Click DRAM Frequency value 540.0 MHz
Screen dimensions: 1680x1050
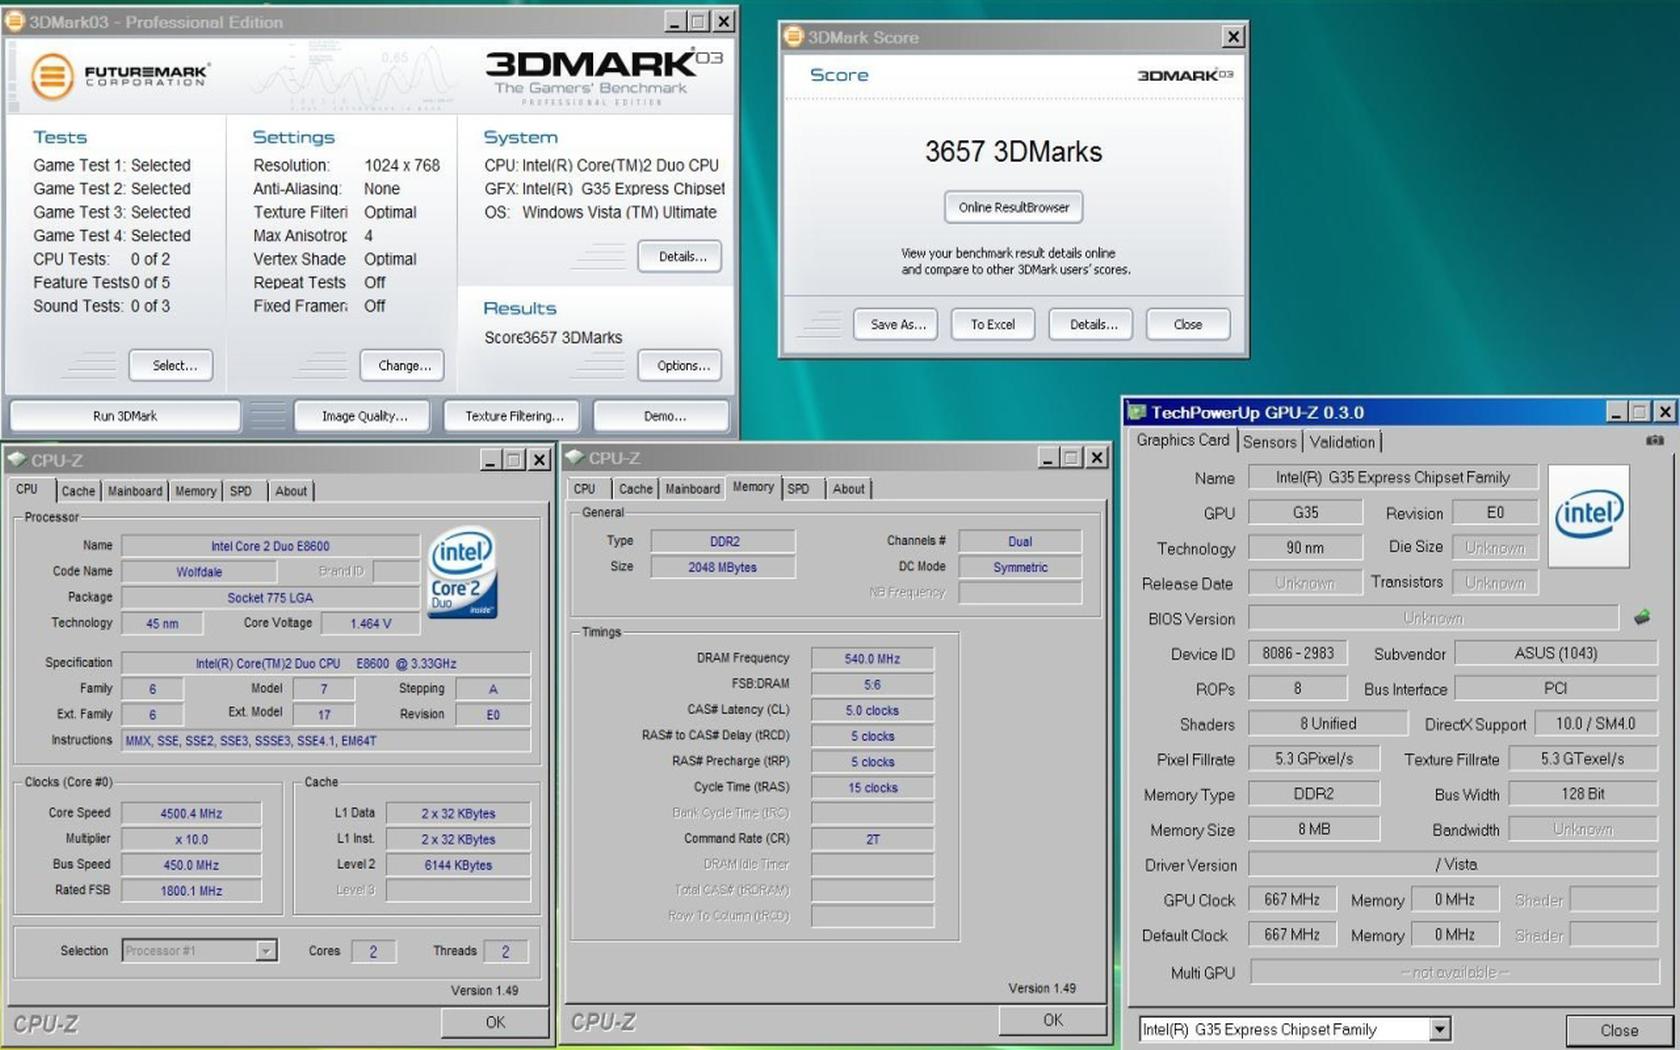[872, 659]
